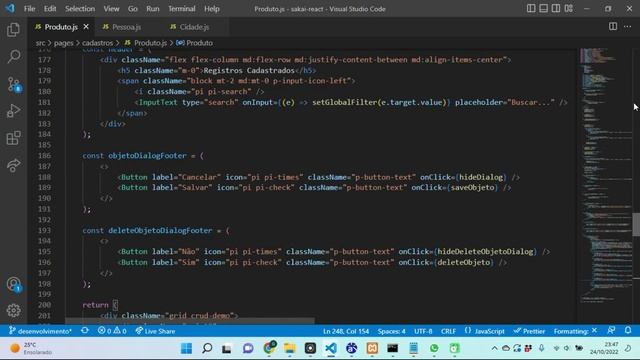Image resolution: width=640 pixels, height=360 pixels.
Task: Click the minimap code overview
Action: [x=605, y=176]
